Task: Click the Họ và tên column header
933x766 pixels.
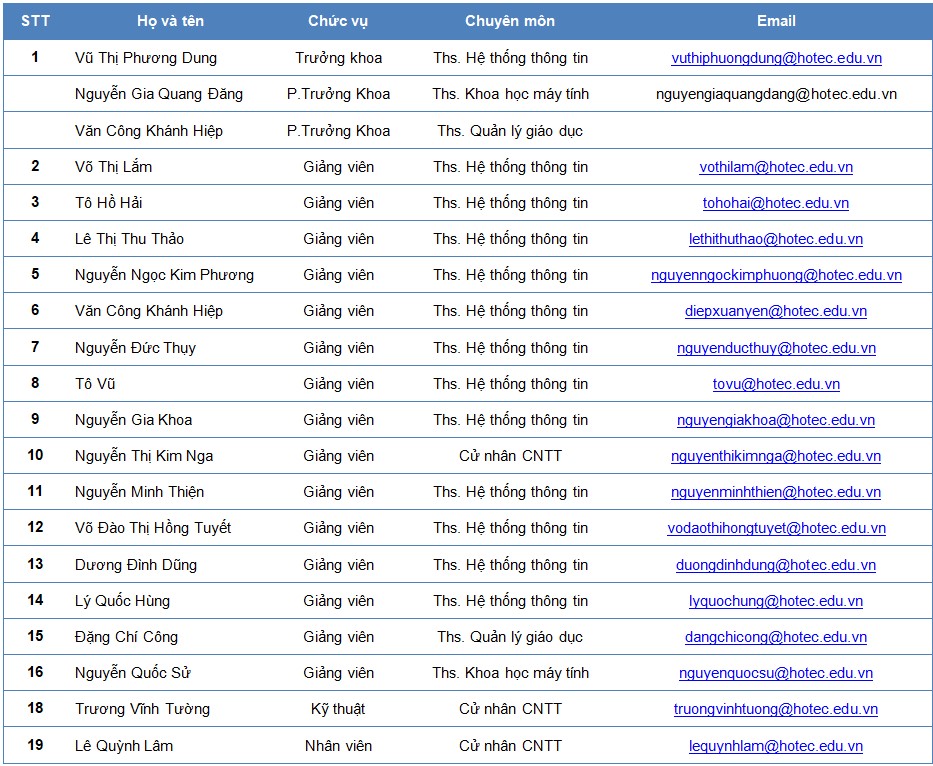Action: point(170,21)
